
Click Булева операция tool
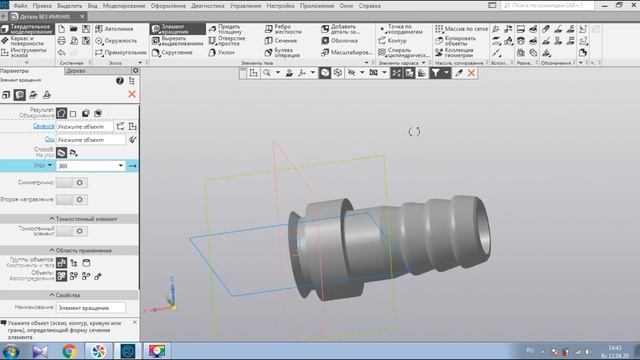click(x=282, y=53)
